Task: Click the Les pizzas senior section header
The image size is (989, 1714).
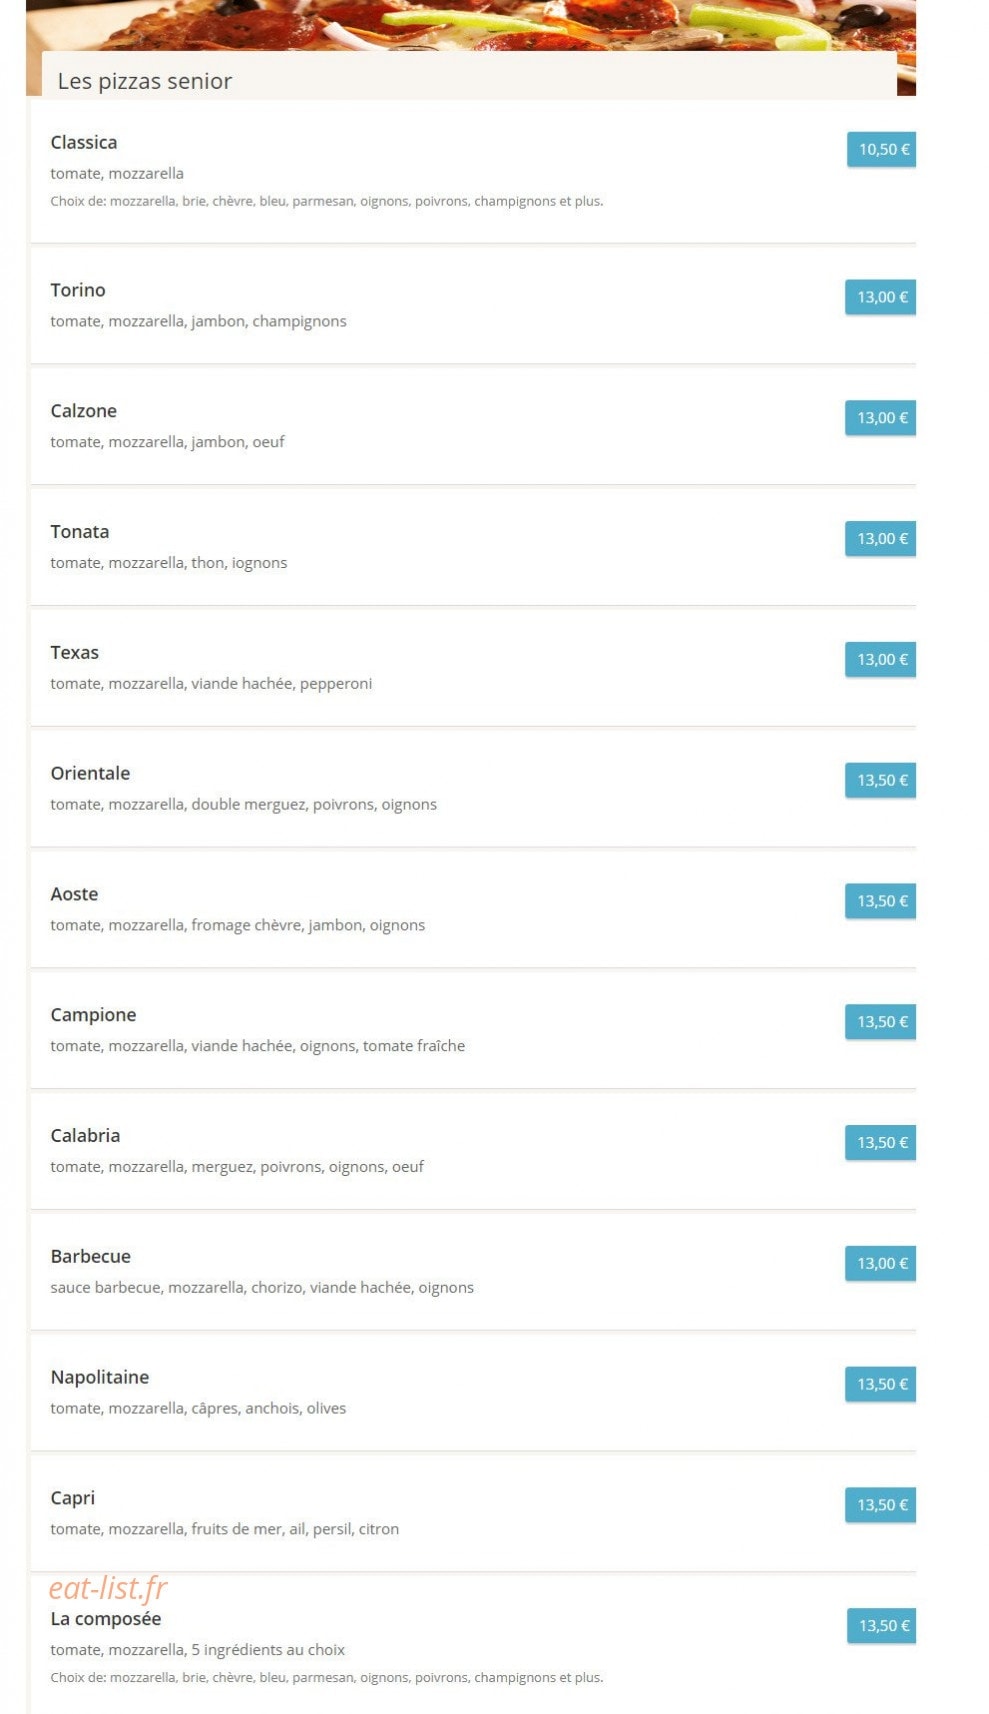Action: (x=145, y=81)
